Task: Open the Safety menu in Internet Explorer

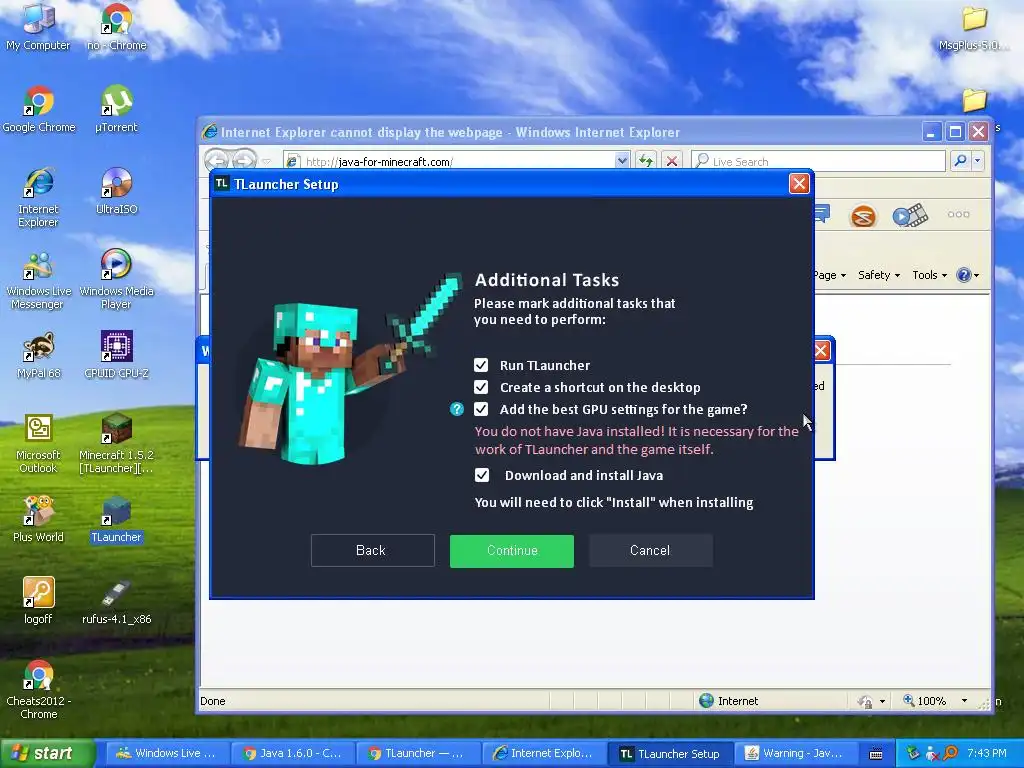Action: (878, 275)
